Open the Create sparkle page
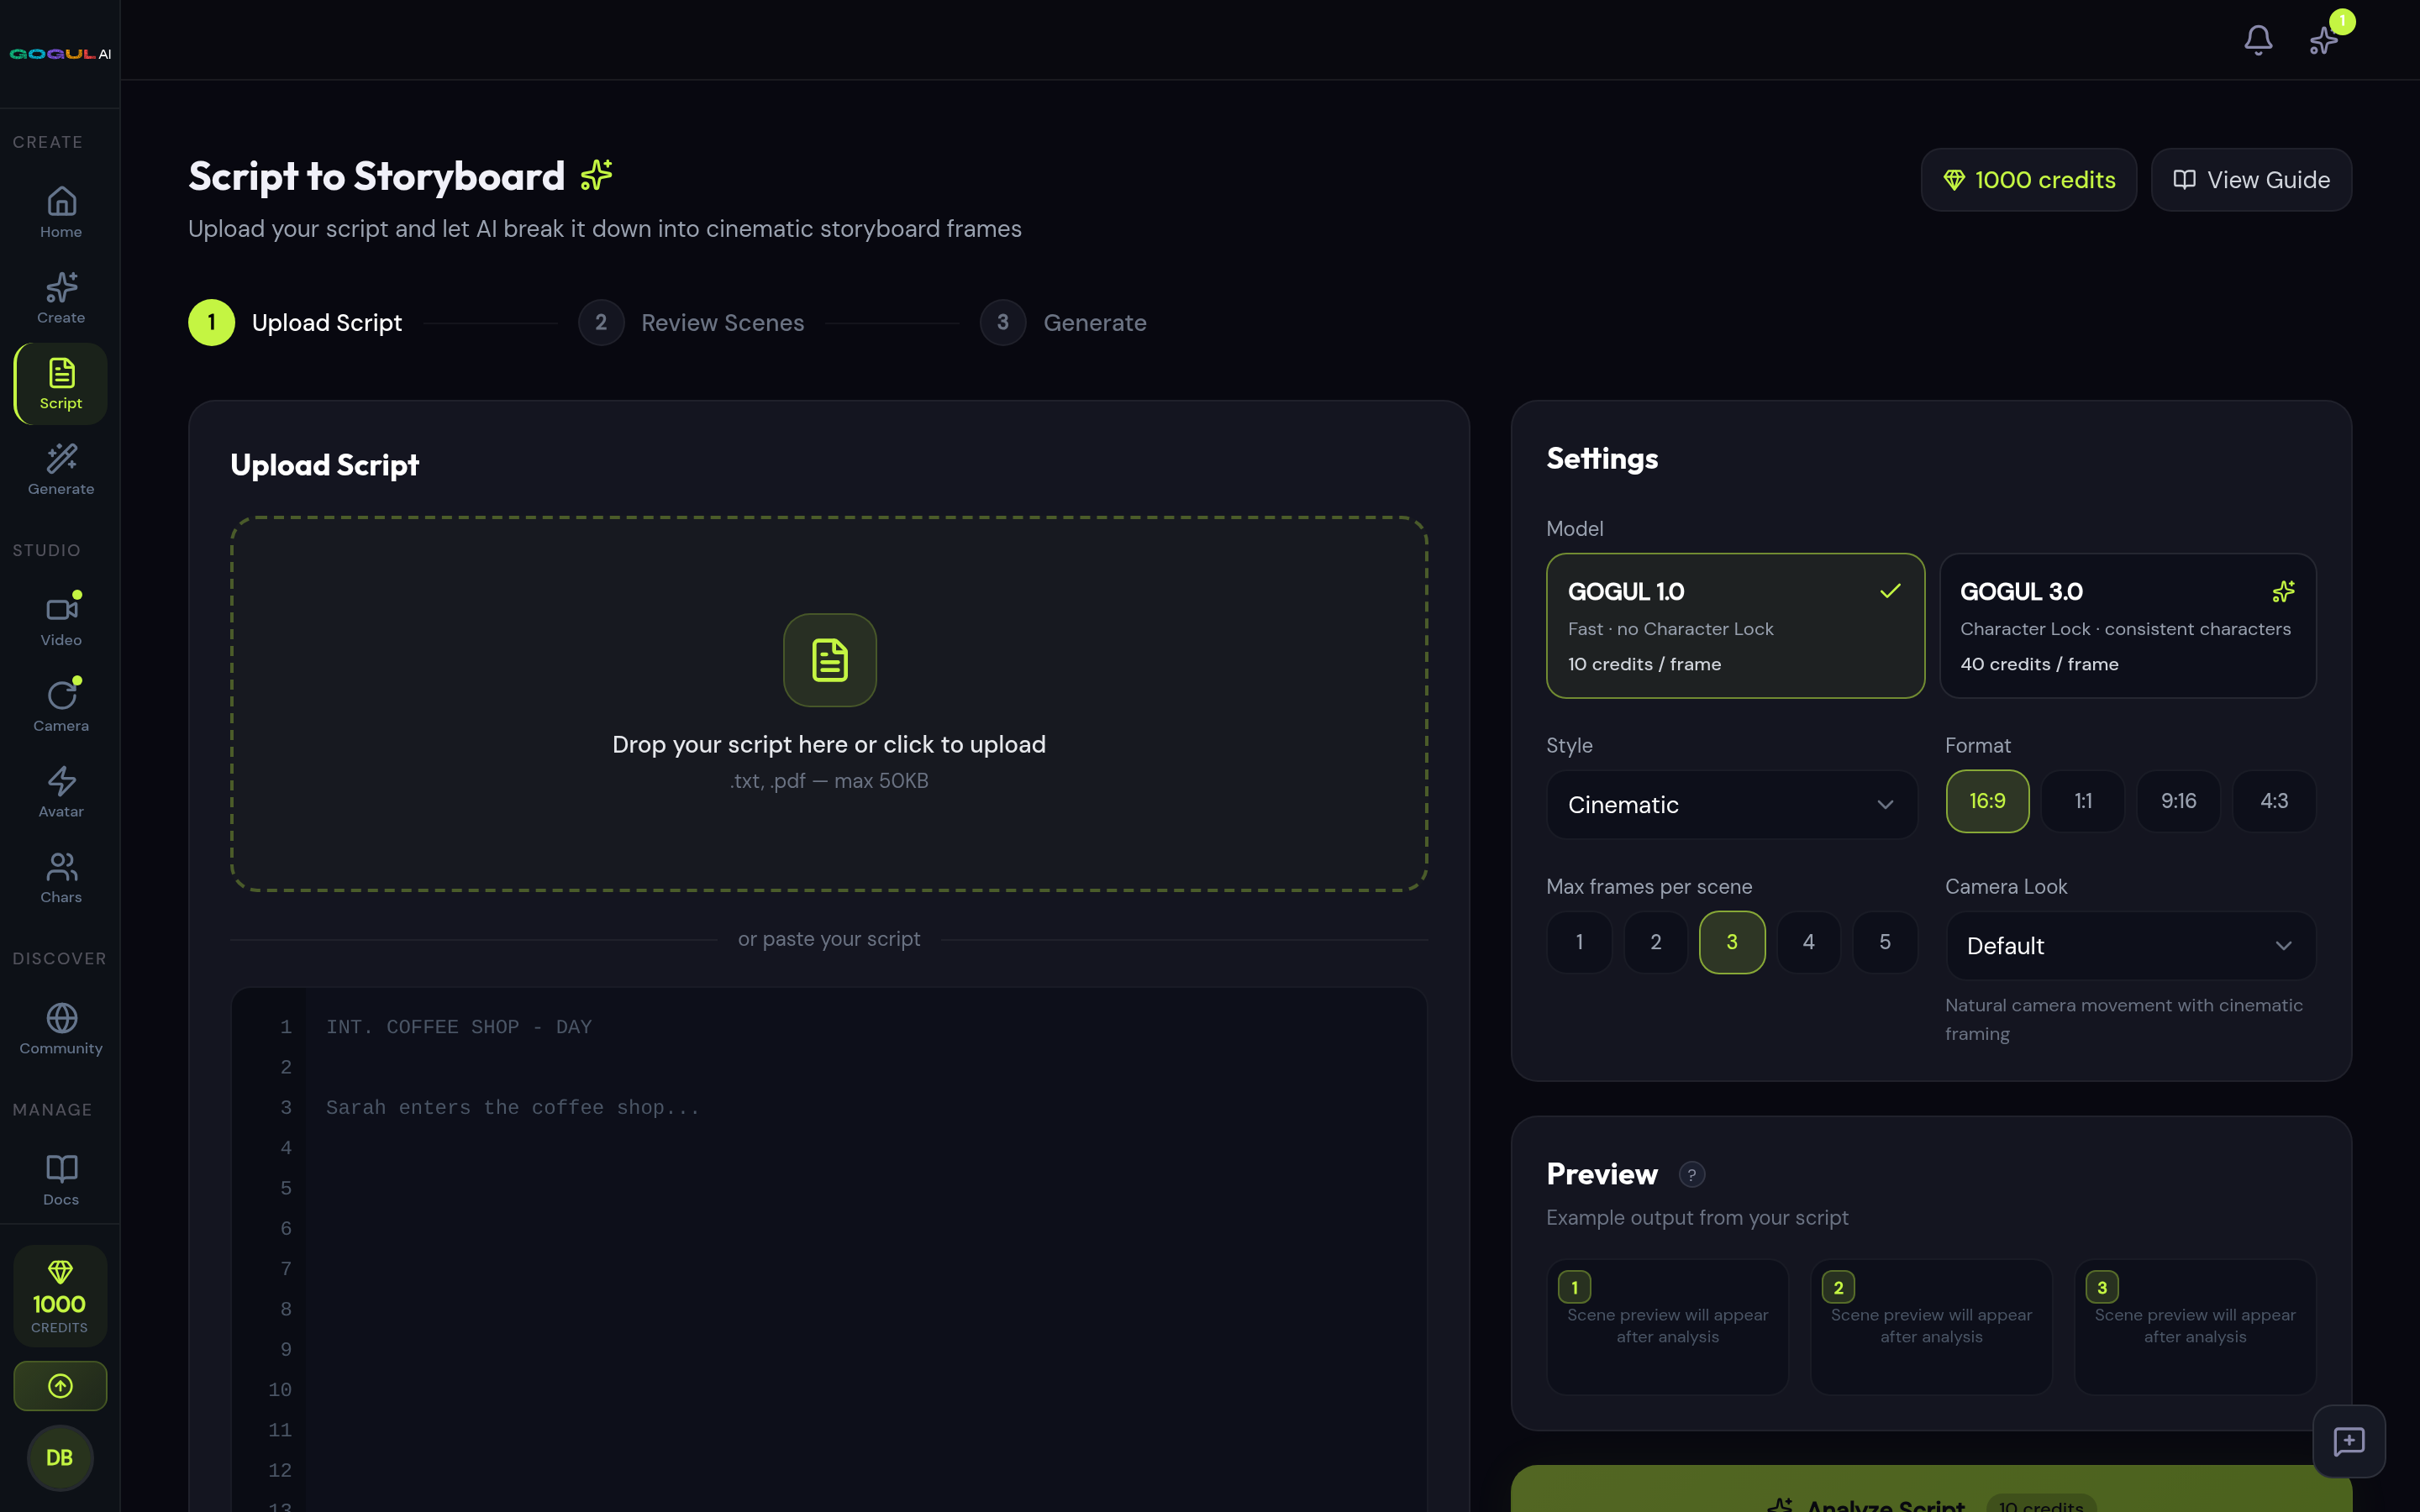The image size is (2420, 1512). click(61, 298)
